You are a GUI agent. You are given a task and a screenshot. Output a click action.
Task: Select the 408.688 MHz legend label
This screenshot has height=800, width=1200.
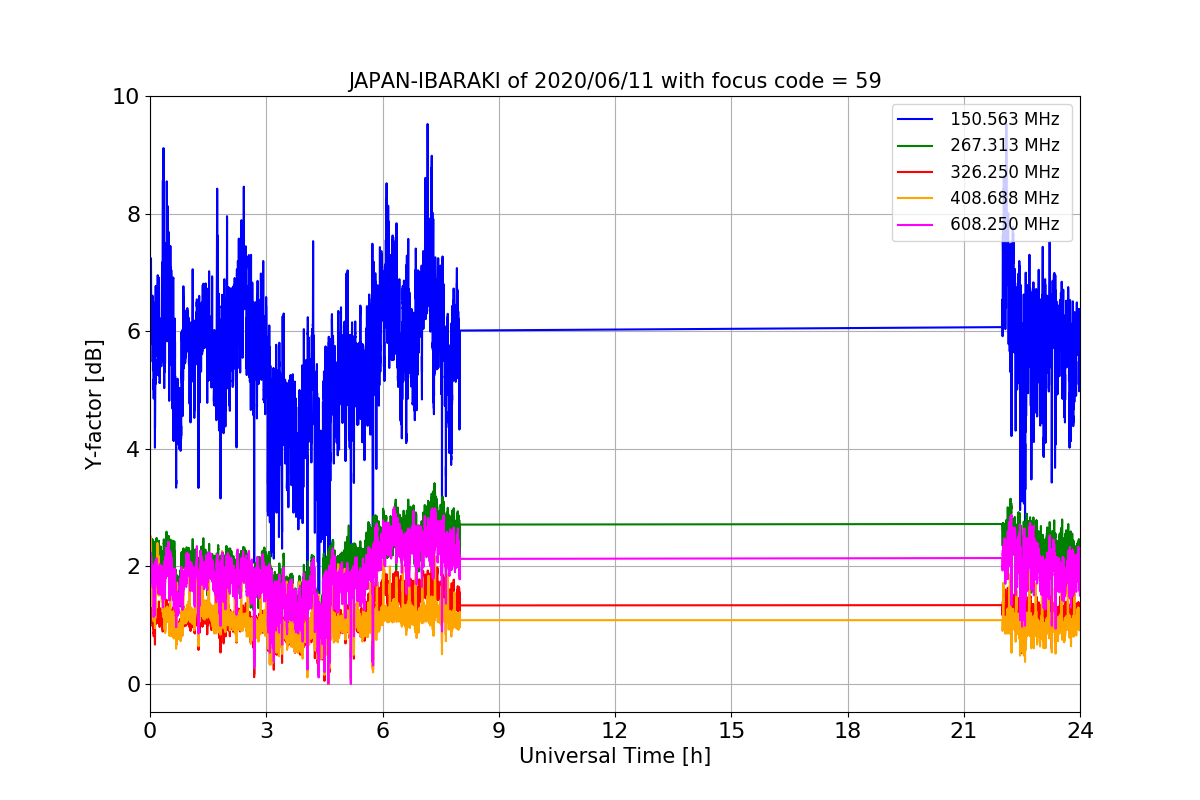click(x=1004, y=198)
